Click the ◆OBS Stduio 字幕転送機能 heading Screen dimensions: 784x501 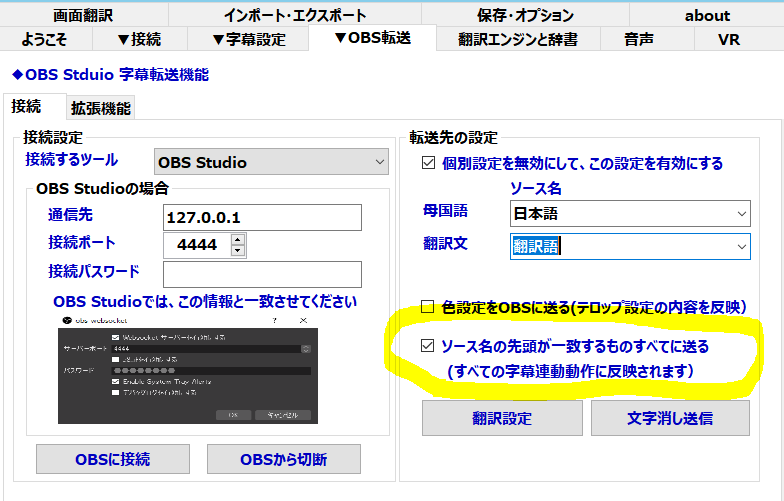point(110,75)
